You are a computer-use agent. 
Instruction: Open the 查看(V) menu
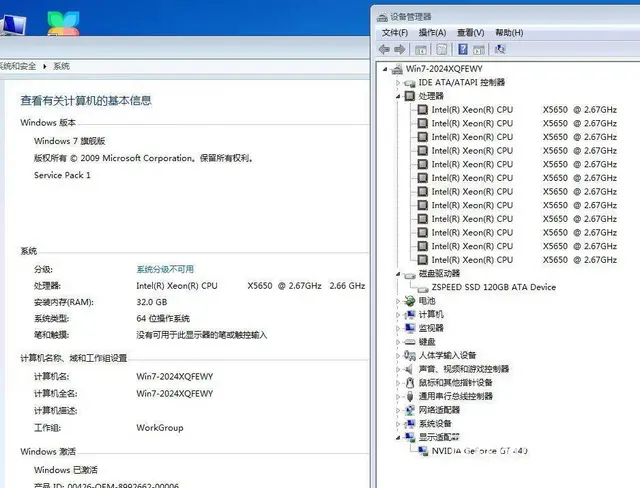point(471,33)
